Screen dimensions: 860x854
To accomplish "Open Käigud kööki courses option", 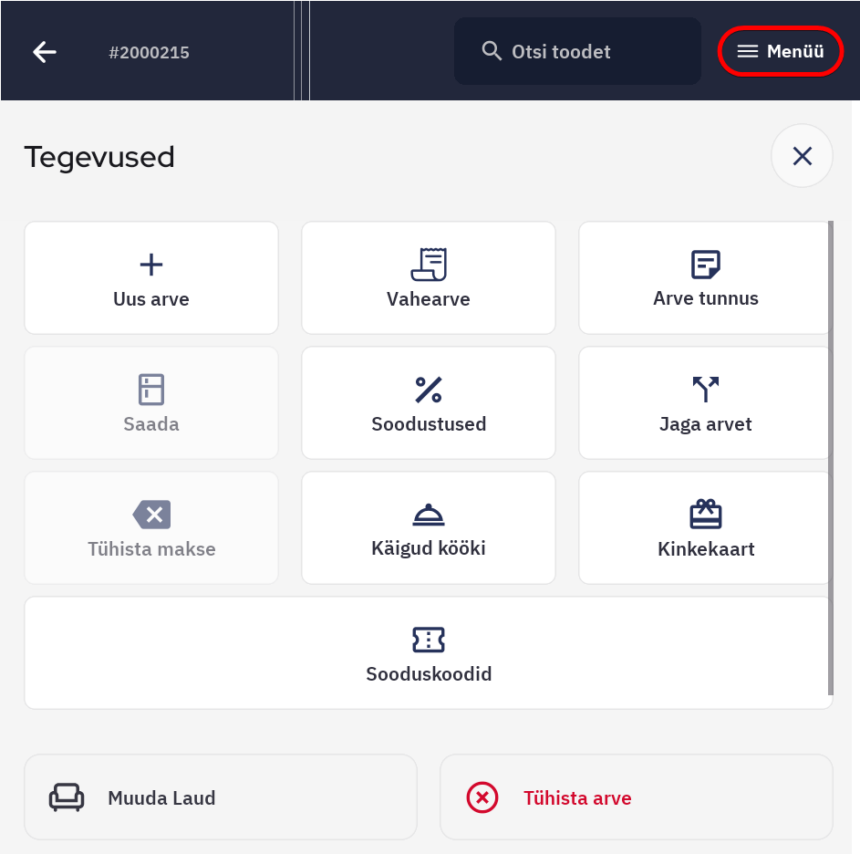I will pyautogui.click(x=428, y=528).
